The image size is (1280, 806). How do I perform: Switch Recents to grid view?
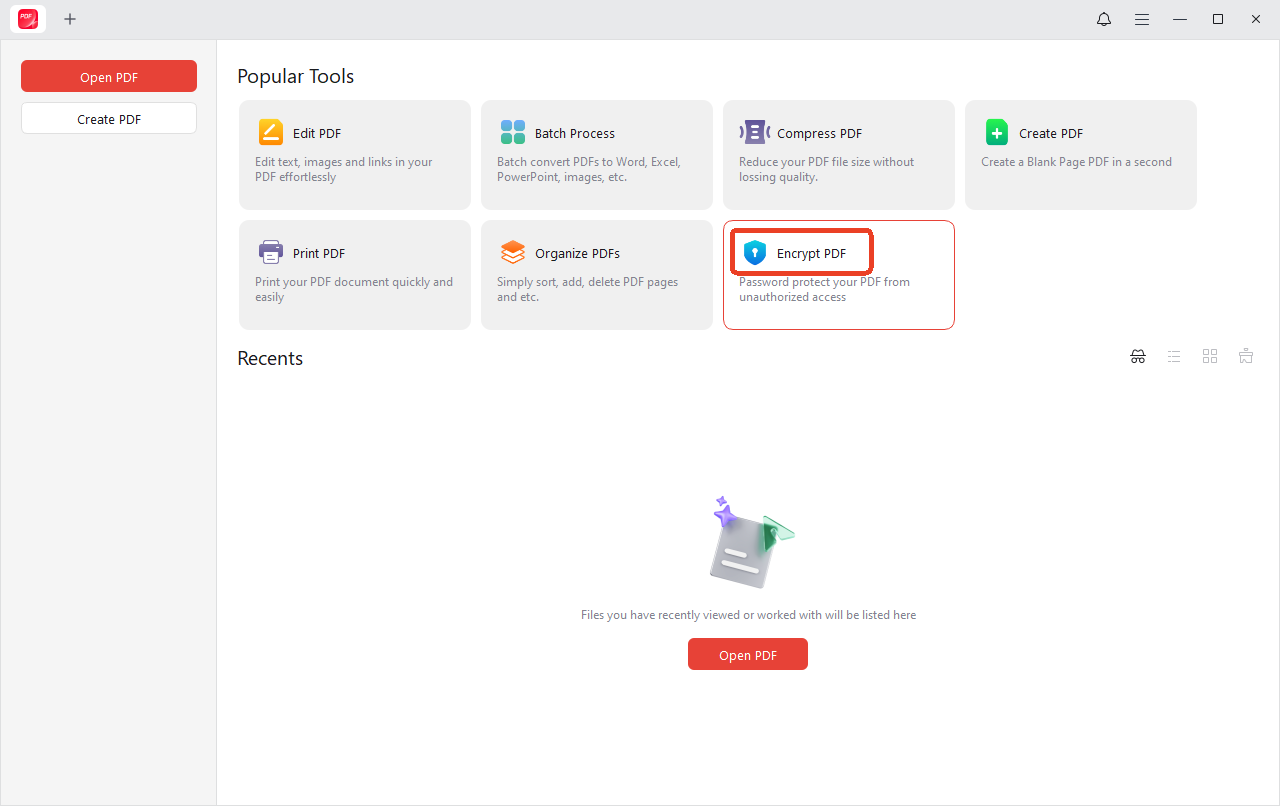point(1210,357)
